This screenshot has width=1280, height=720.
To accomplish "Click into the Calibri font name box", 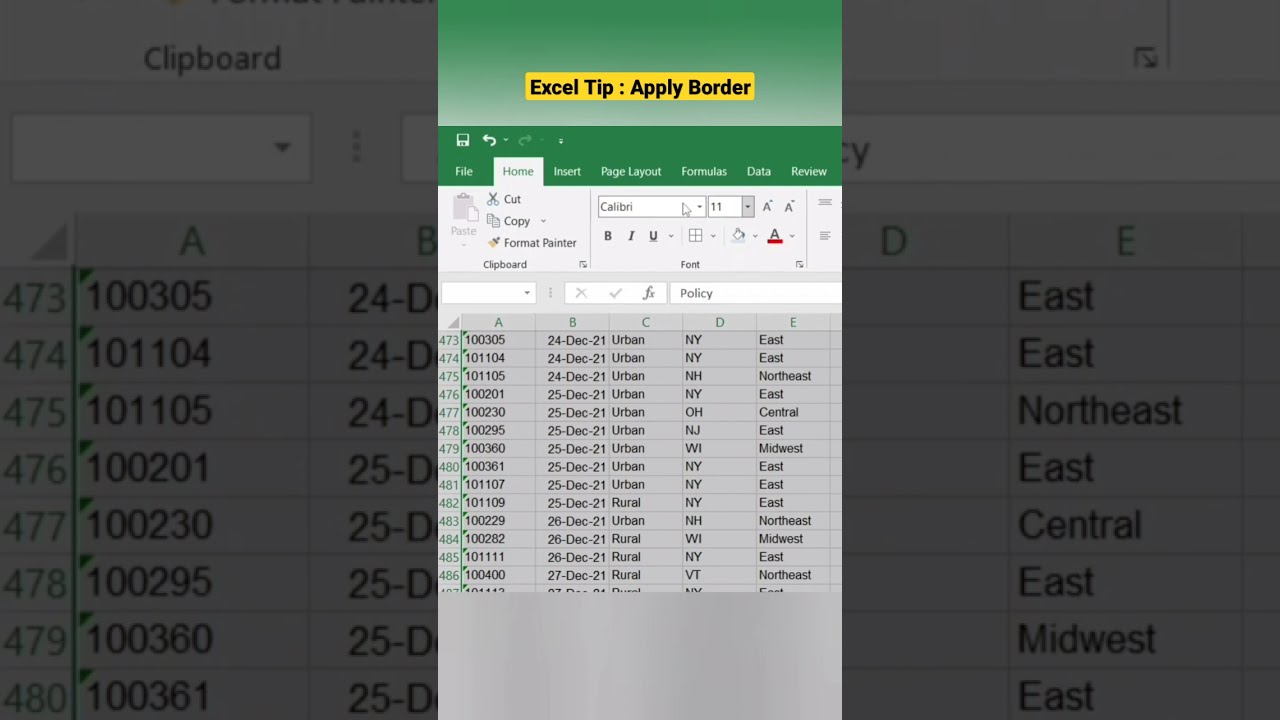I will (x=646, y=207).
